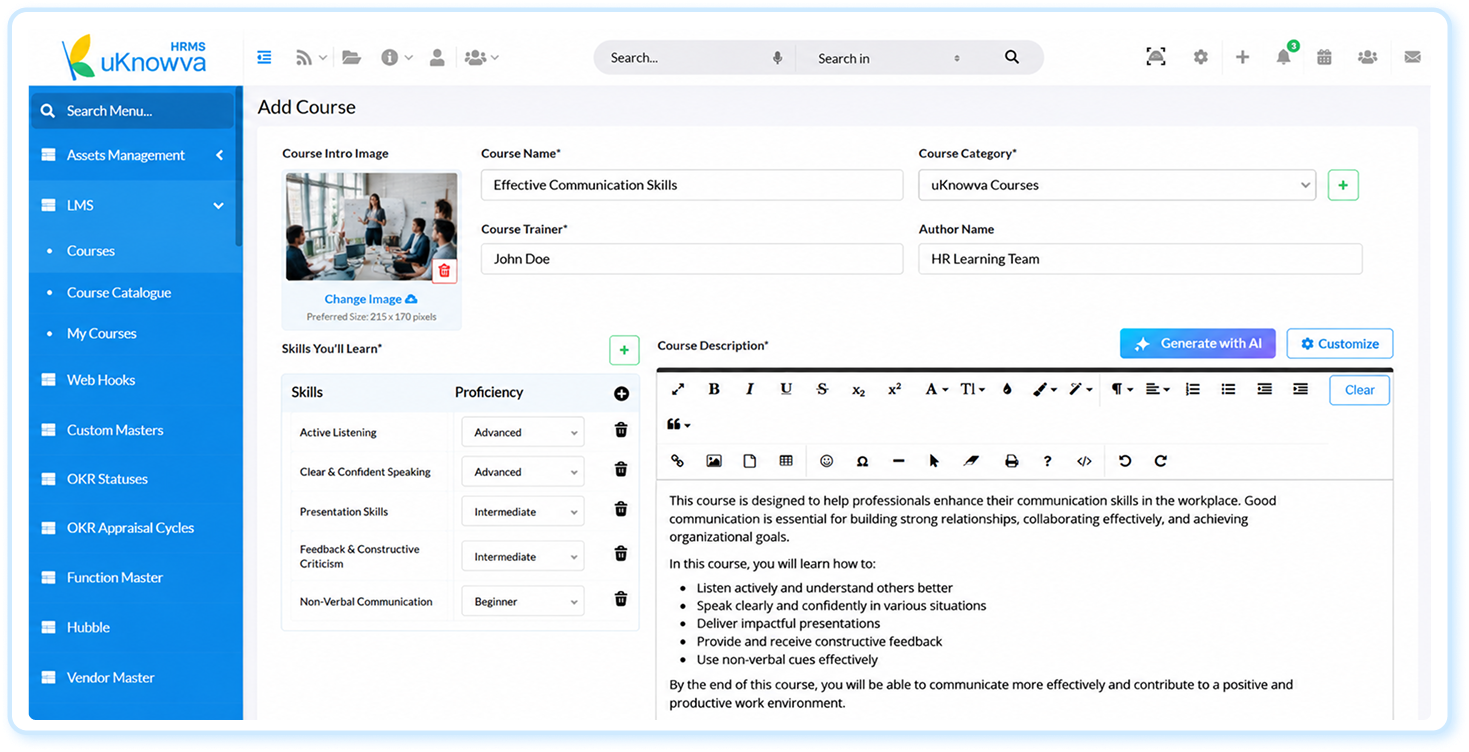The width and height of the screenshot is (1469, 752).
Task: Open the notifications bell
Action: point(1283,58)
